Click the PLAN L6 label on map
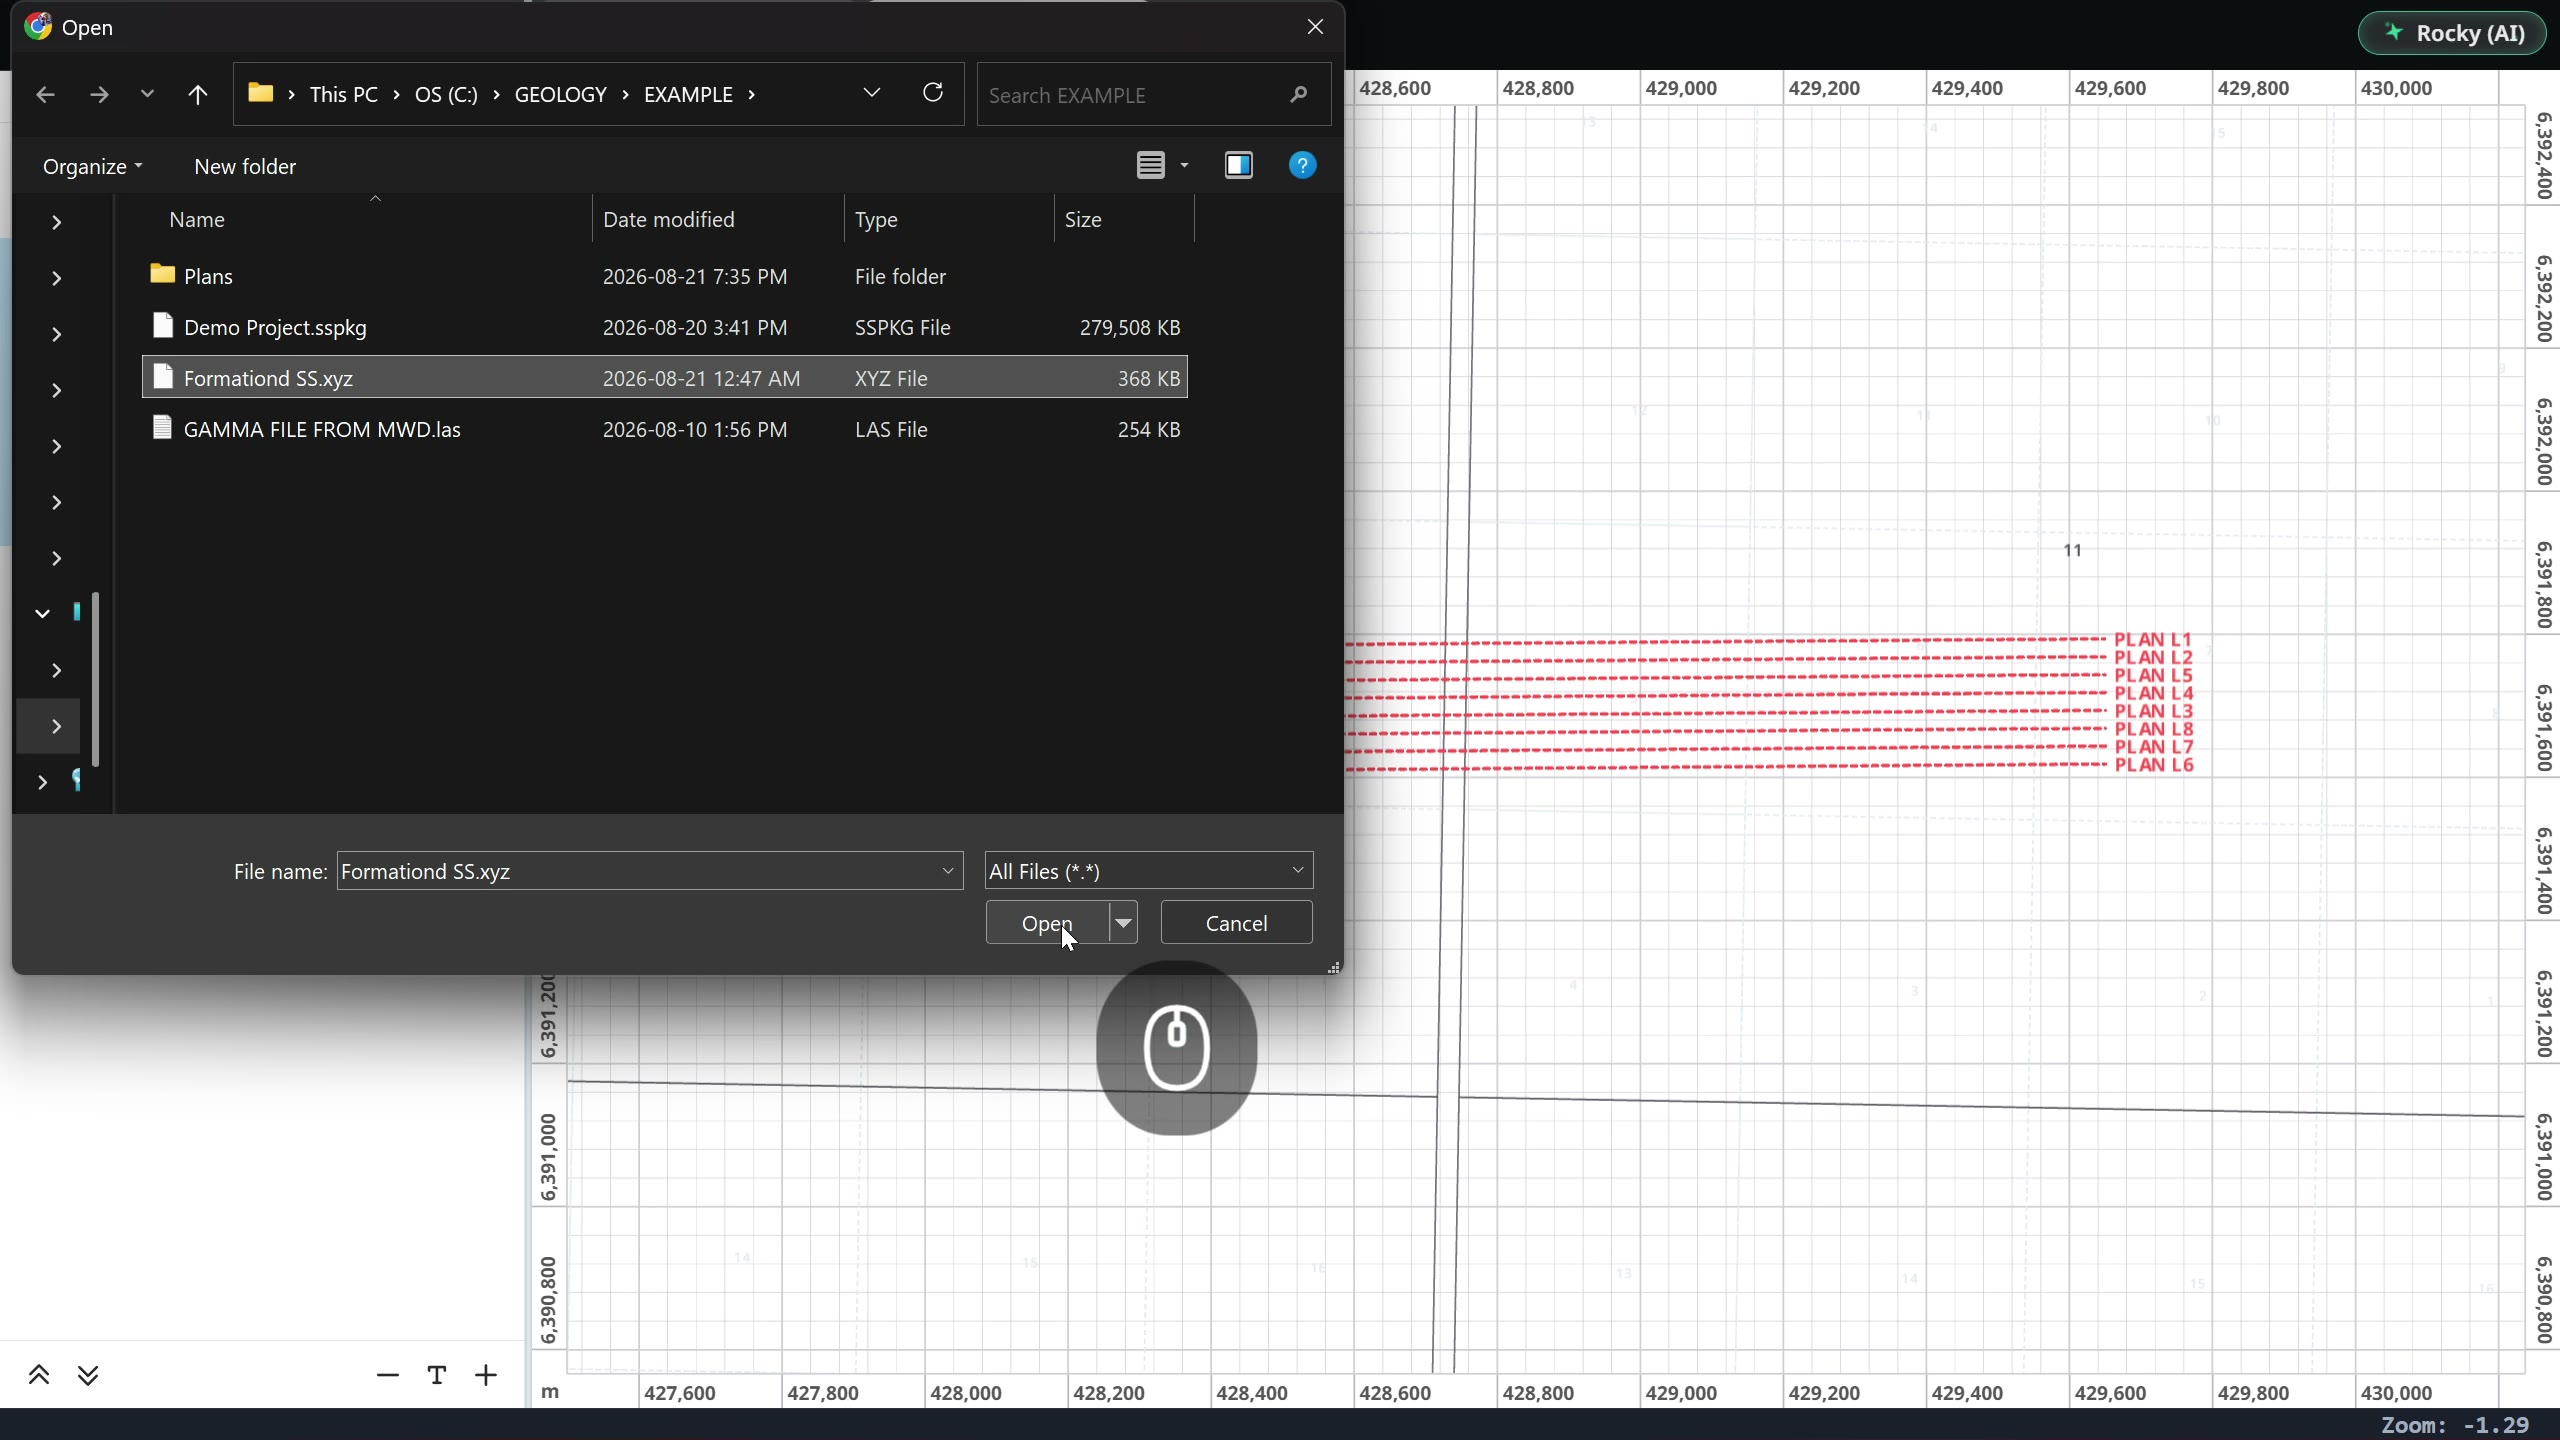The image size is (2560, 1440). (2154, 765)
